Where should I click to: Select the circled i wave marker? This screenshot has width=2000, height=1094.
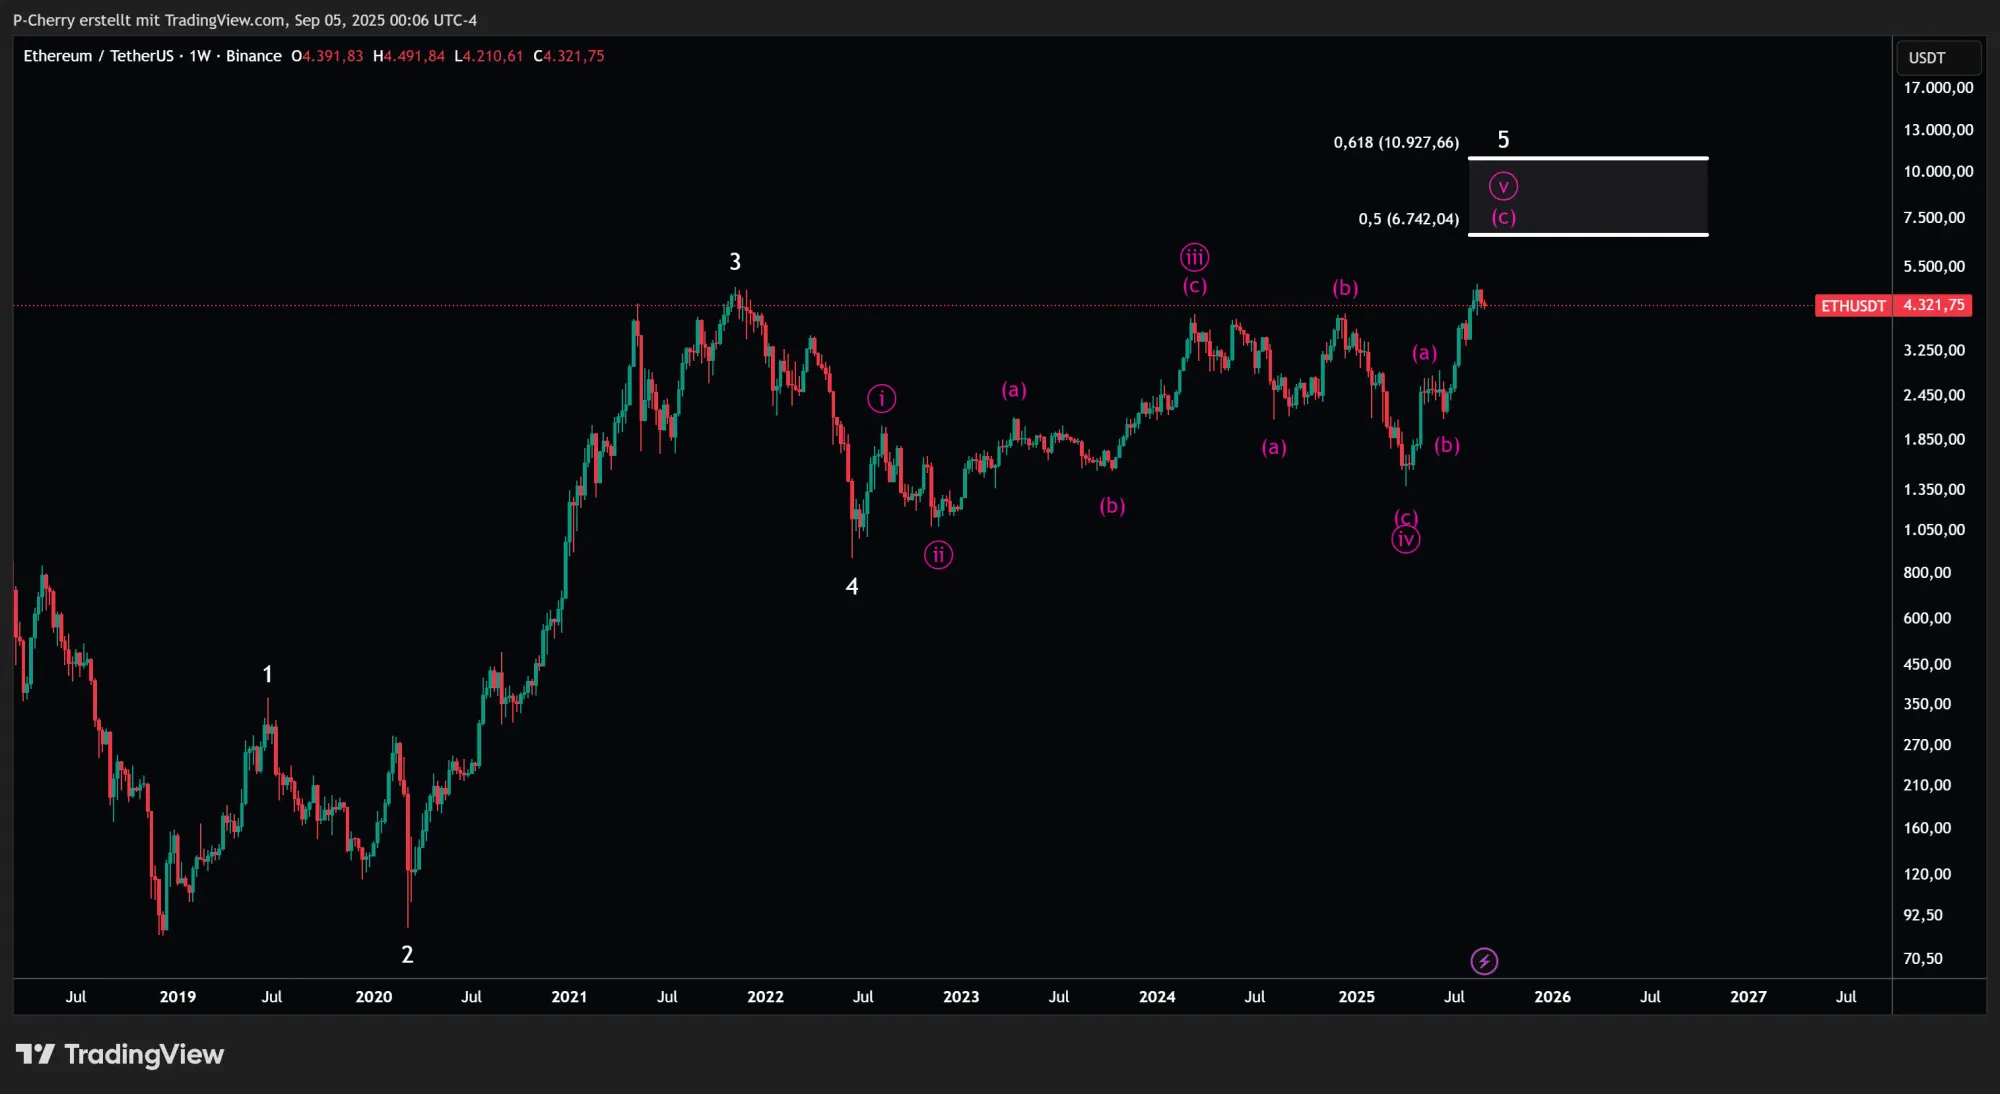(x=881, y=399)
